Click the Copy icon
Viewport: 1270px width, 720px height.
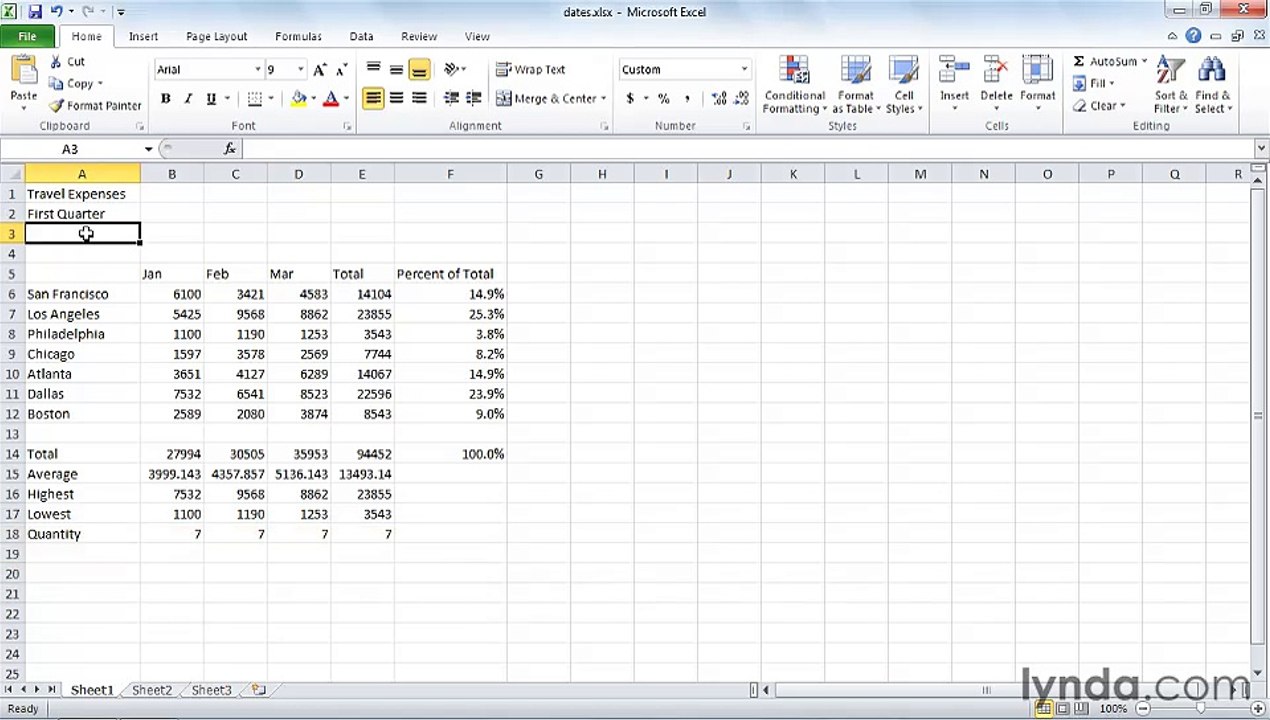point(56,84)
